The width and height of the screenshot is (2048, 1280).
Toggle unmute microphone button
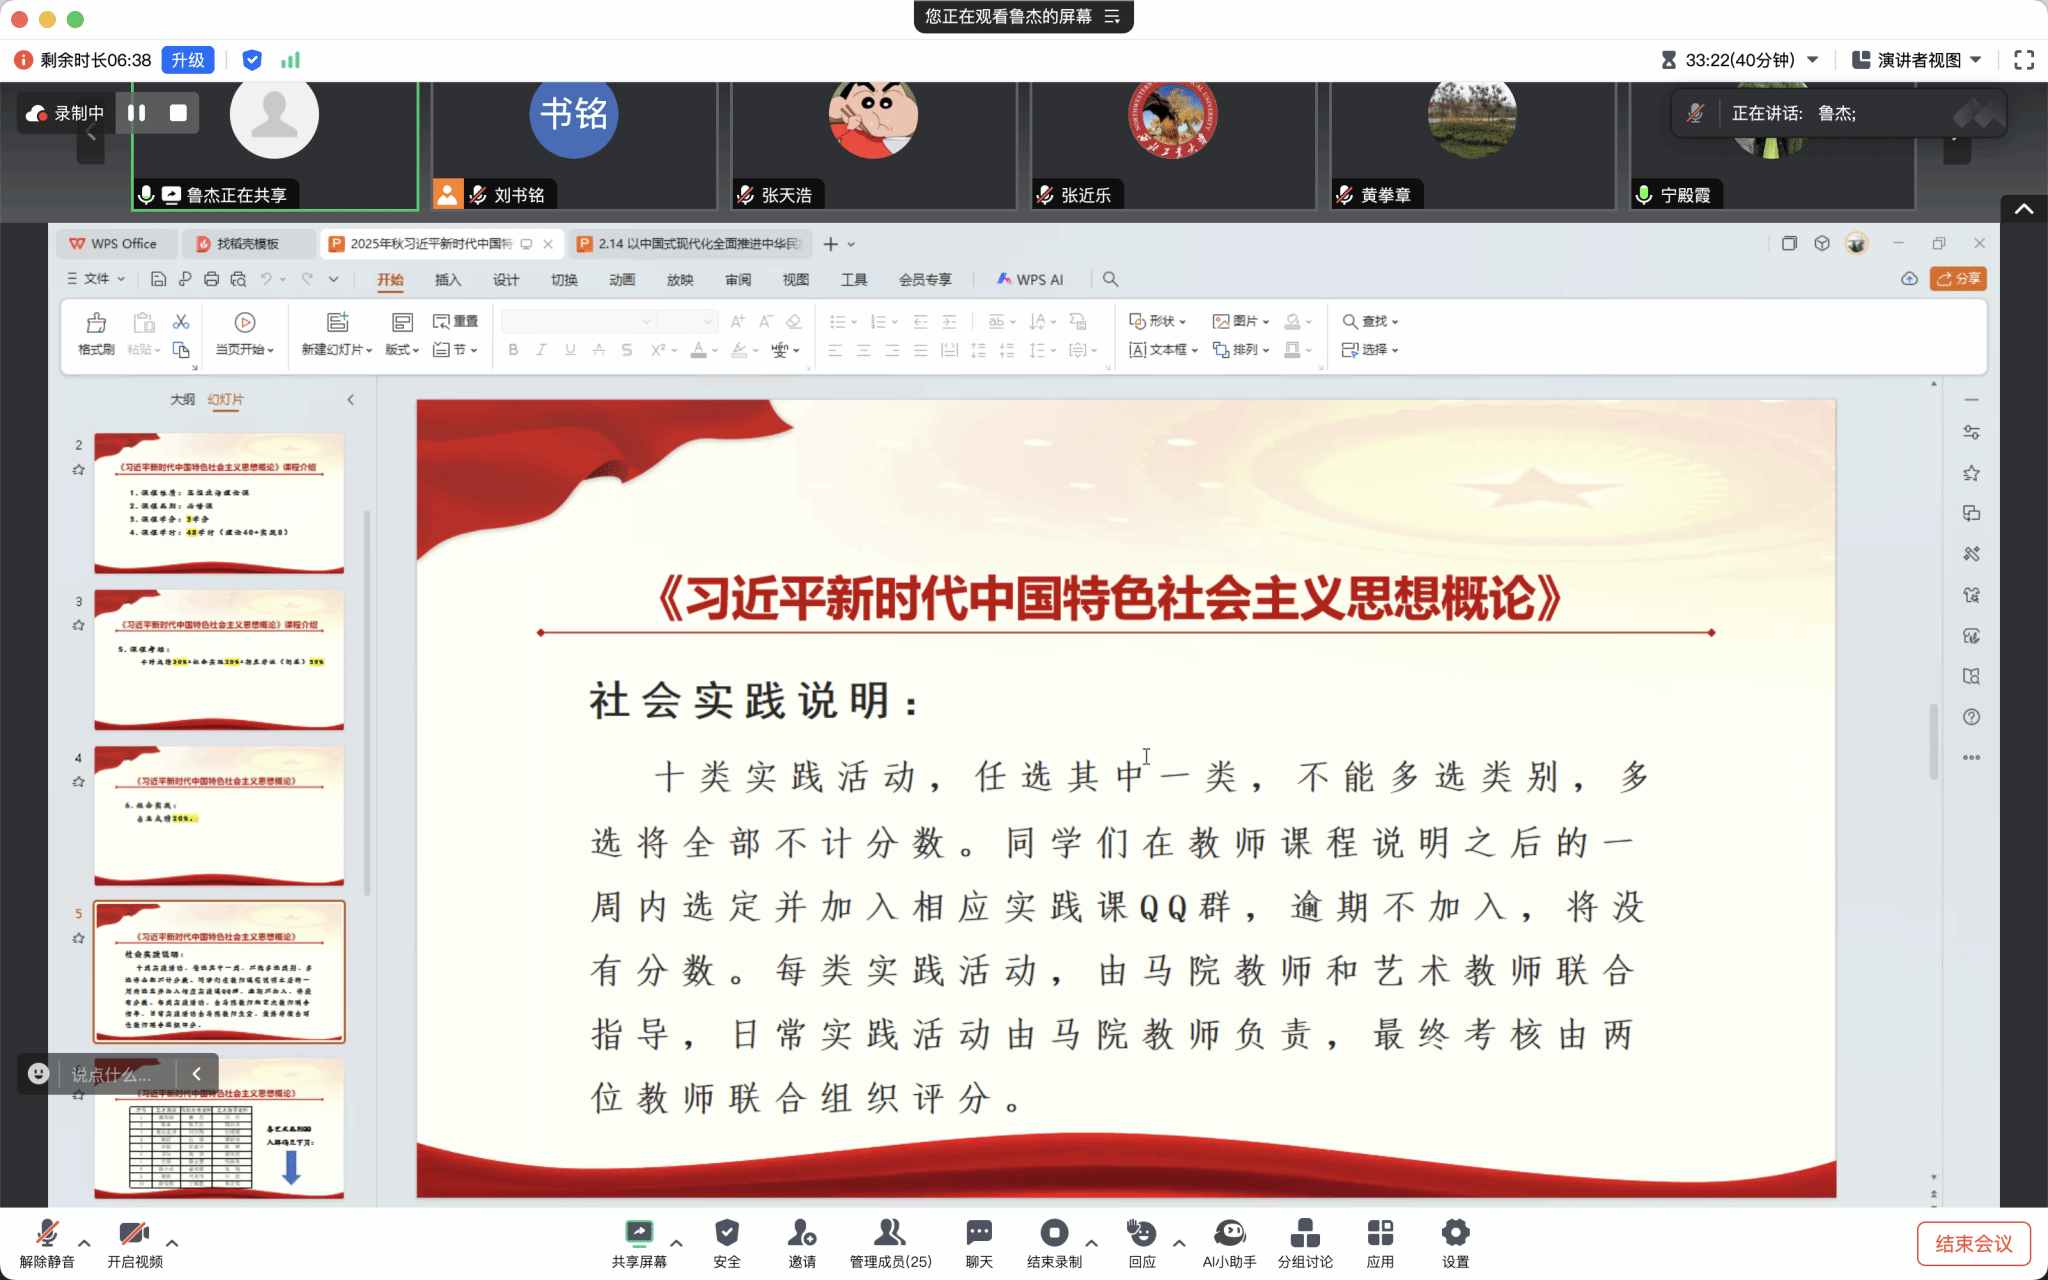(x=47, y=1233)
